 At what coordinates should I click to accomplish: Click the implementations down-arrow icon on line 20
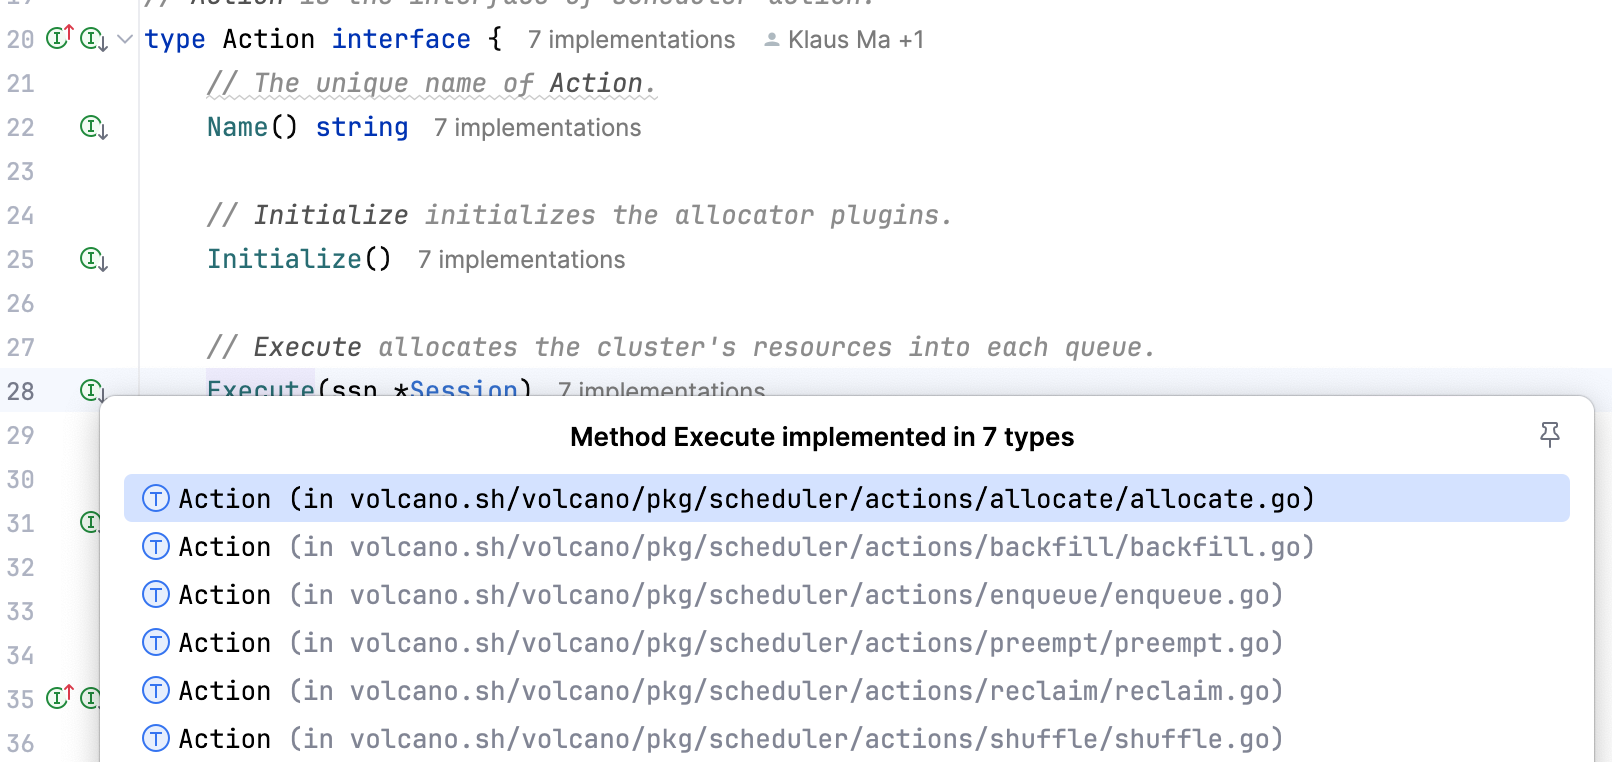[92, 40]
